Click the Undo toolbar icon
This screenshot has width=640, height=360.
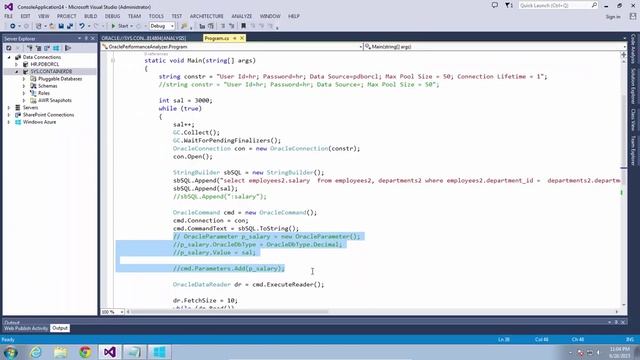click(82, 26)
